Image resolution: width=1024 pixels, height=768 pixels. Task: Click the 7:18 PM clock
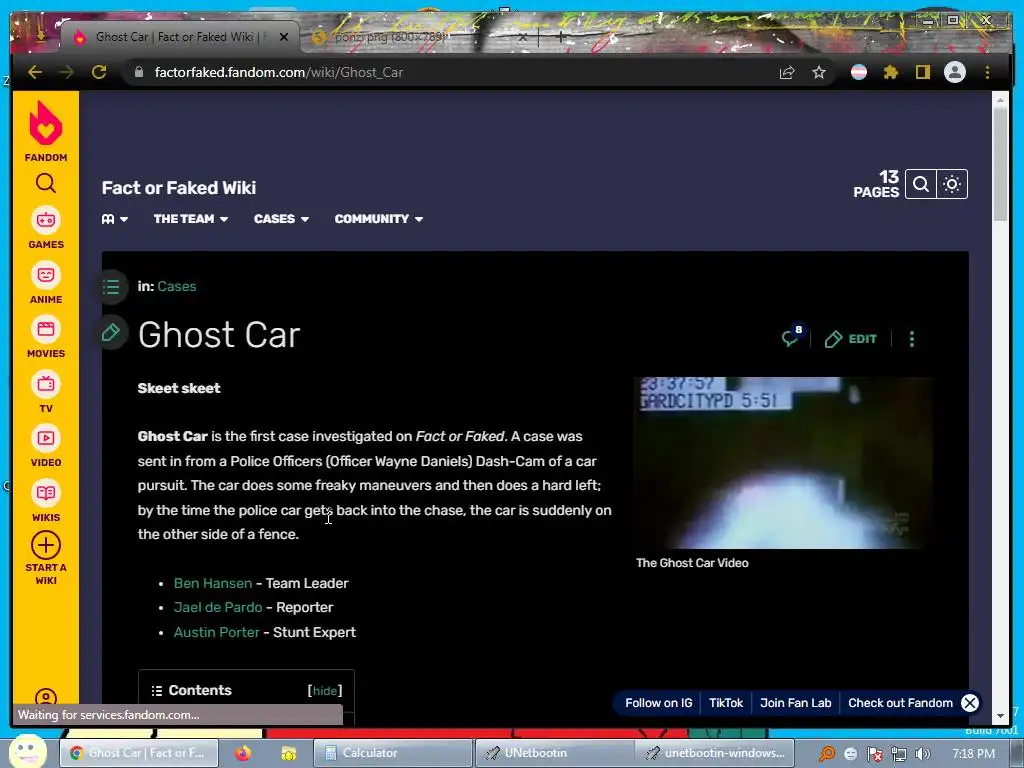pos(974,754)
